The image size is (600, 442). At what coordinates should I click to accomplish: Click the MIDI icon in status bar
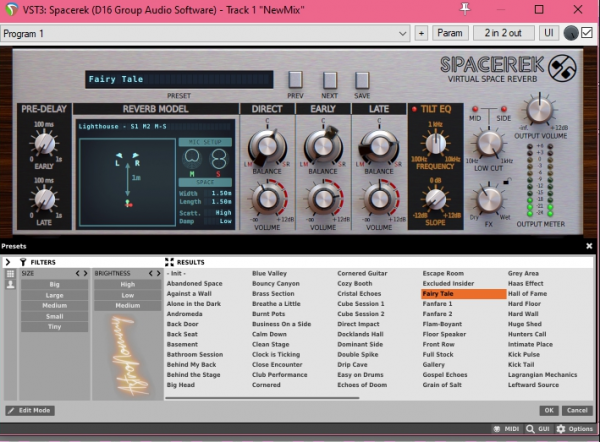pyautogui.click(x=497, y=429)
